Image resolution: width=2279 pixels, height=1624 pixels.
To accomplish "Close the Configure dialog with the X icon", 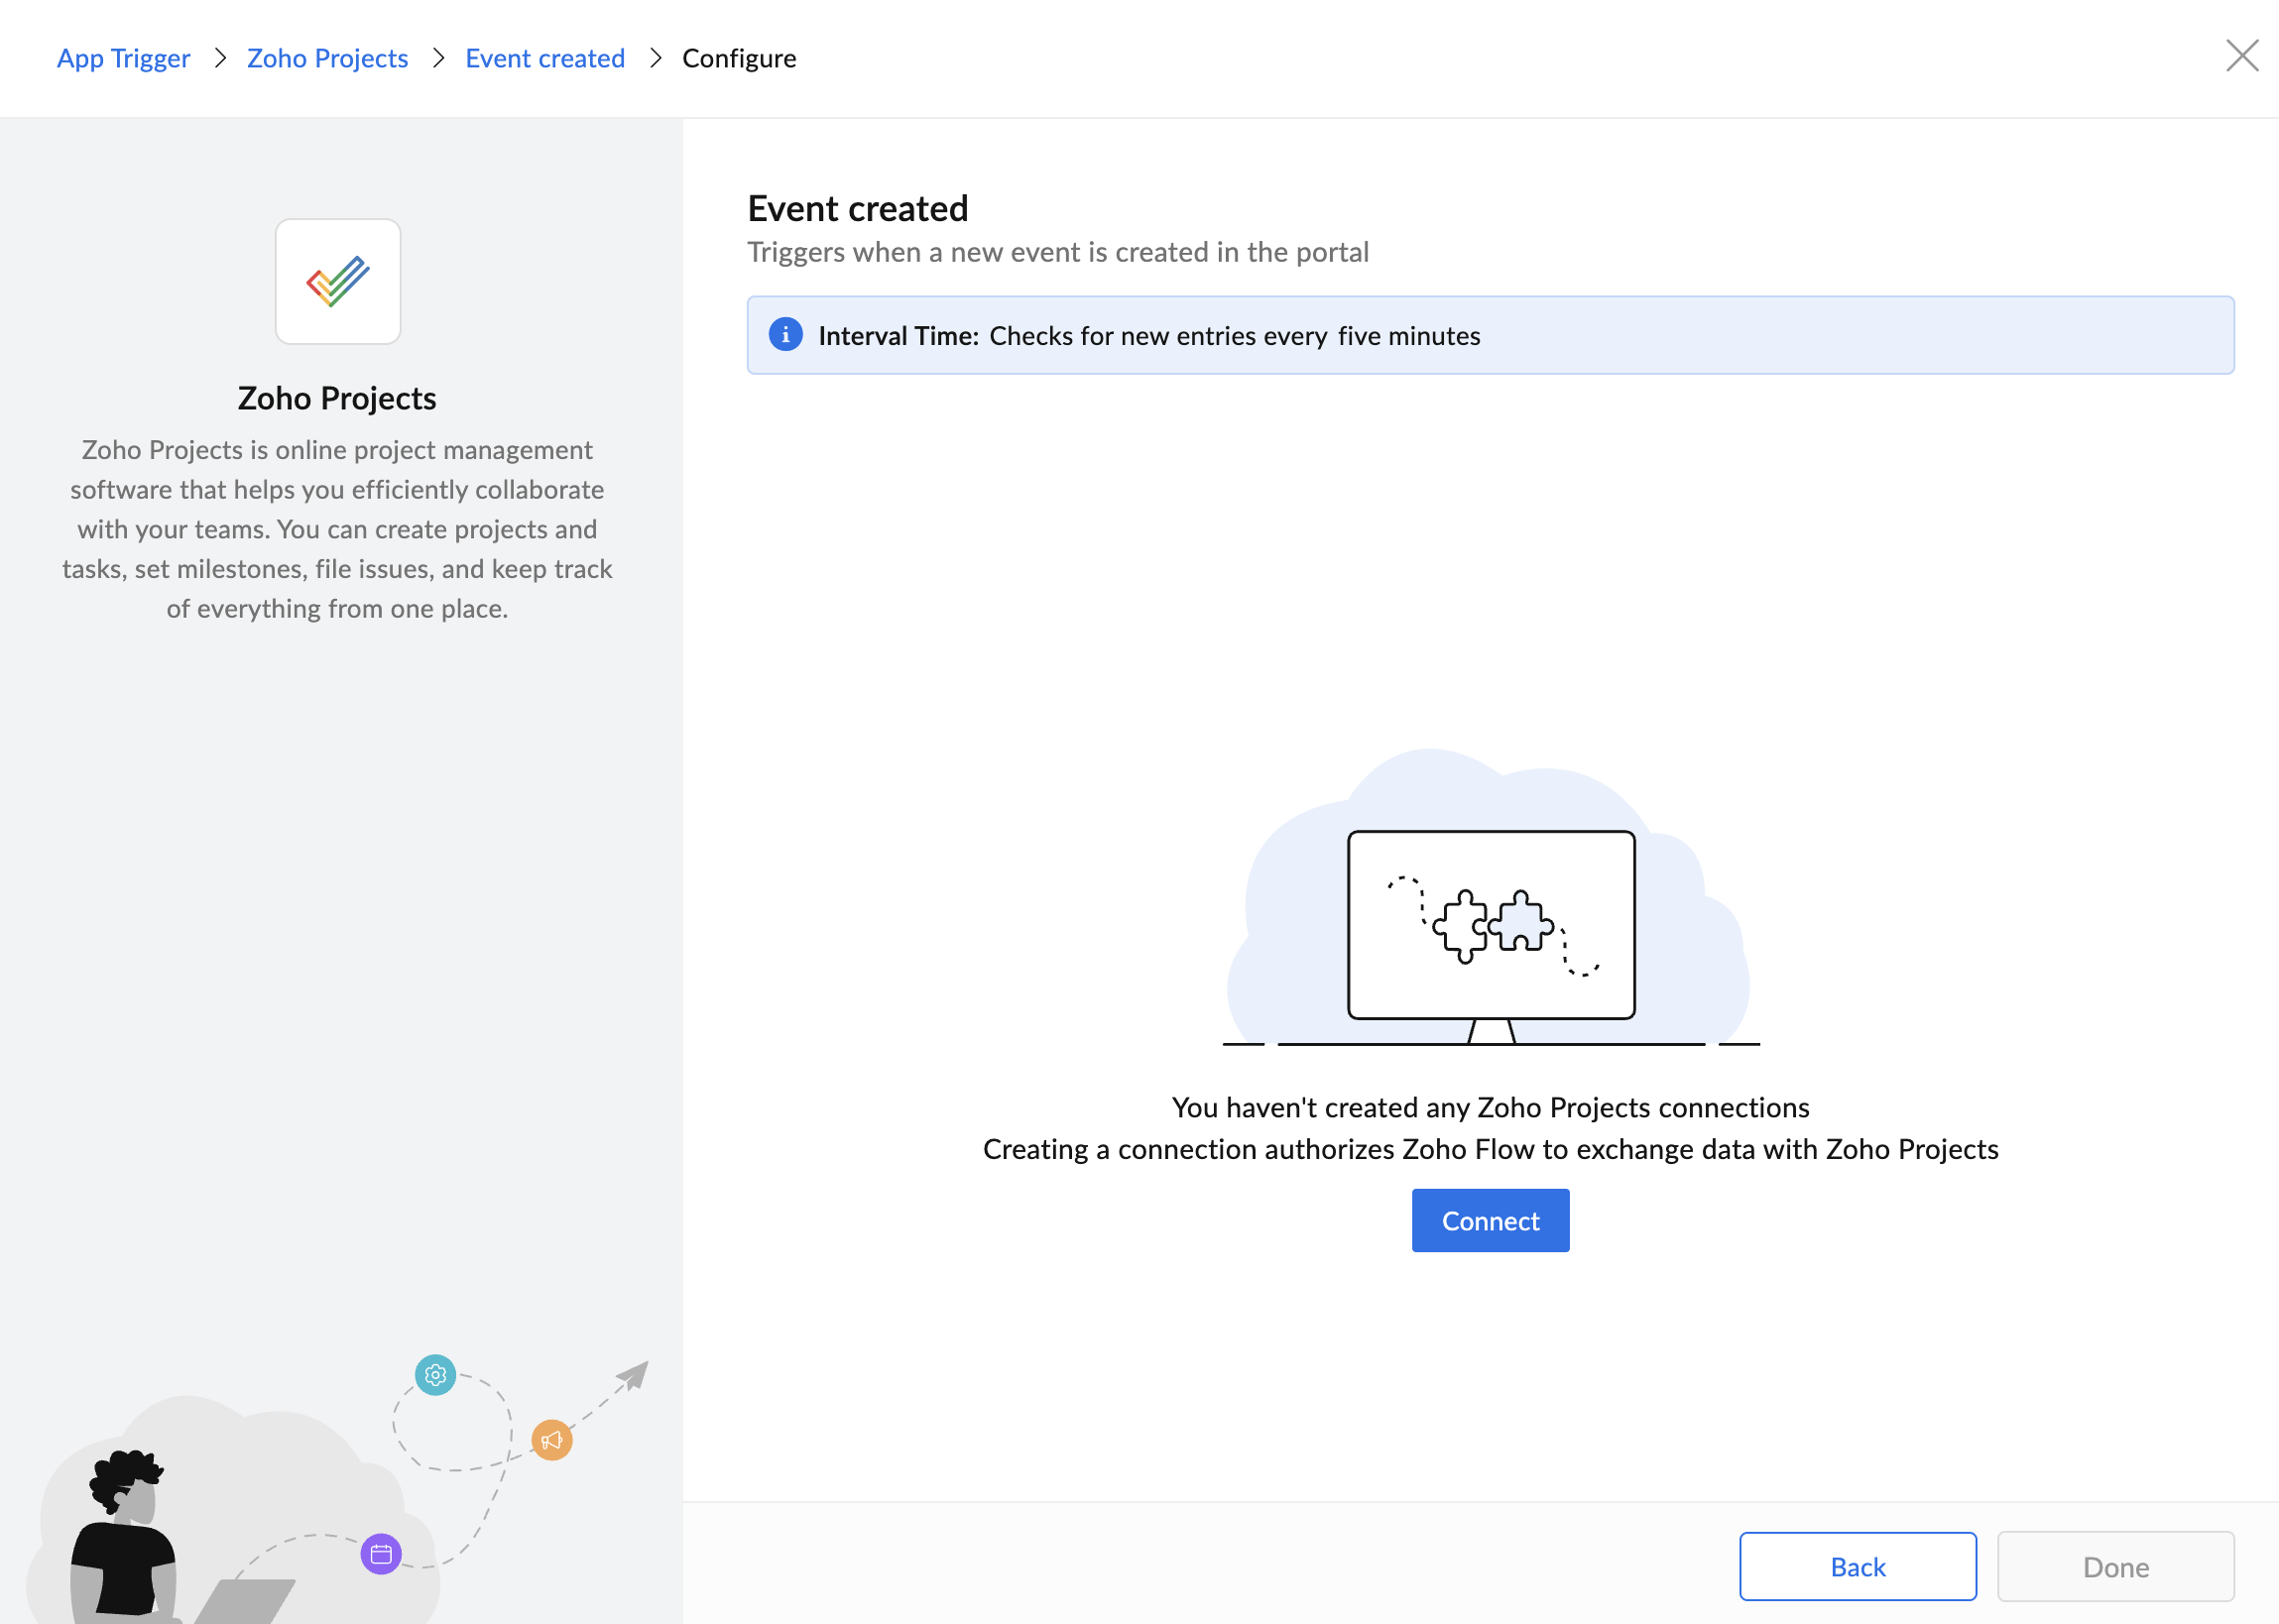I will 2242,56.
